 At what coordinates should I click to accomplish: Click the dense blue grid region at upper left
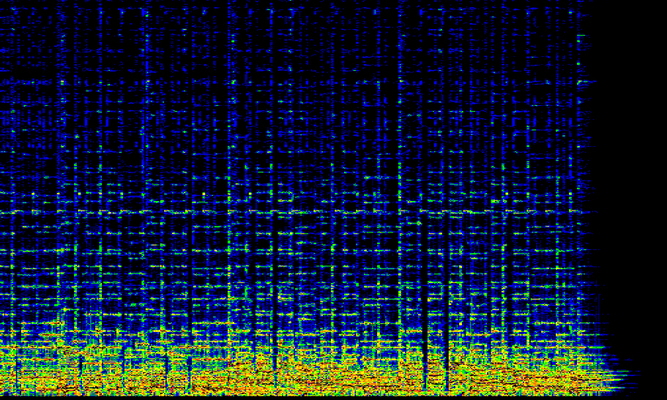point(80,80)
